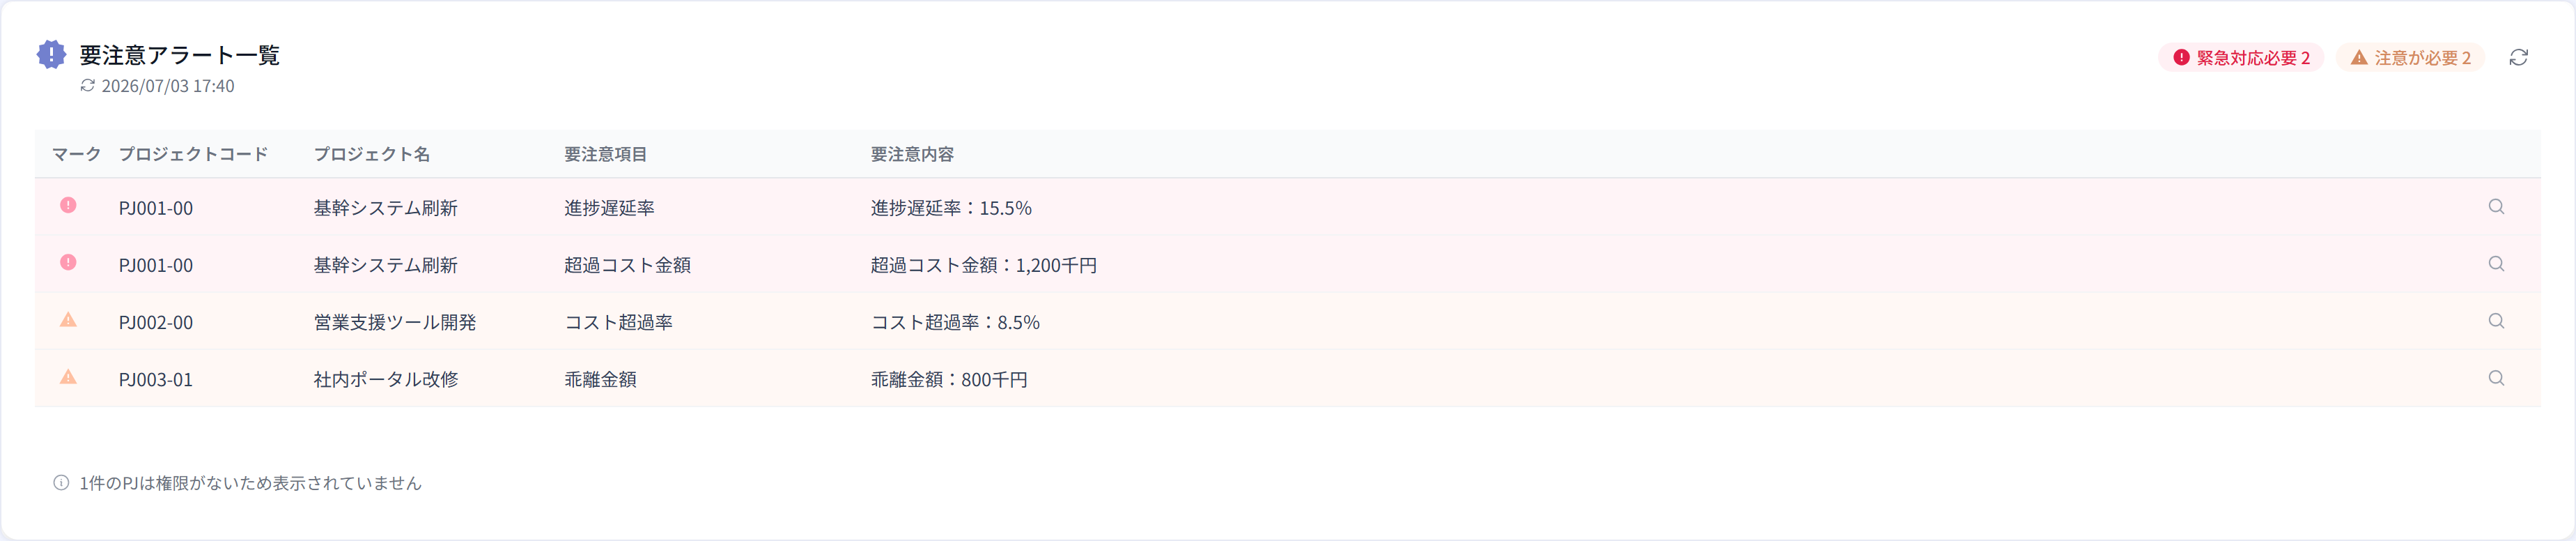Click red alert mark on 進捗遅延率 row
This screenshot has height=541, width=2576.
68,205
